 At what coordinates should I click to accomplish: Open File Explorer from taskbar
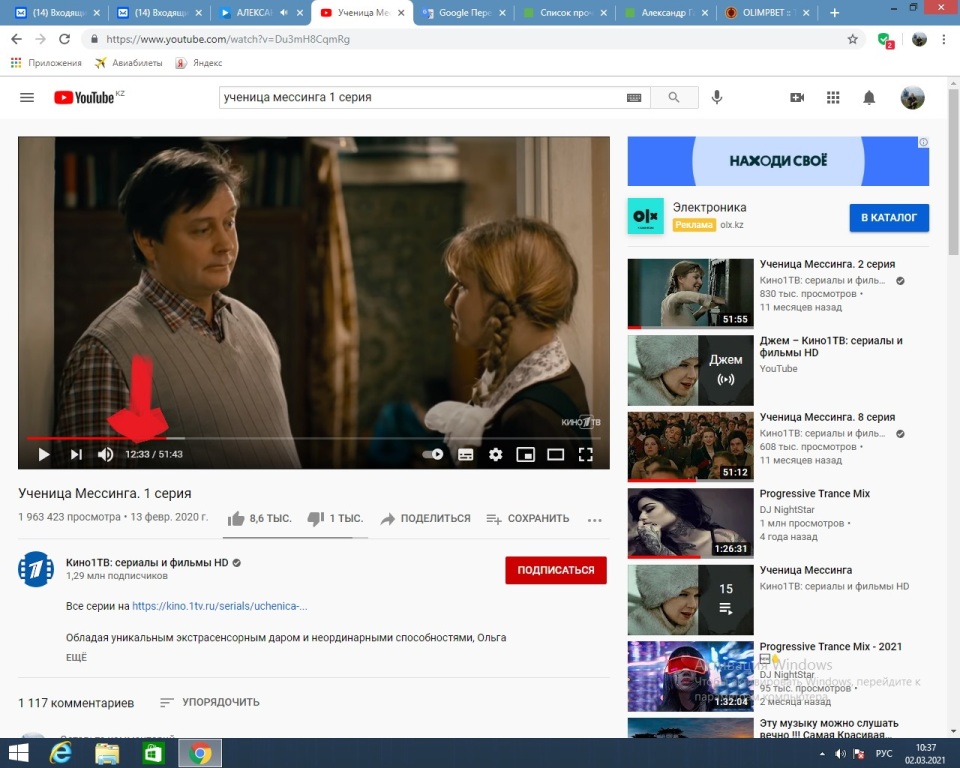coord(107,753)
